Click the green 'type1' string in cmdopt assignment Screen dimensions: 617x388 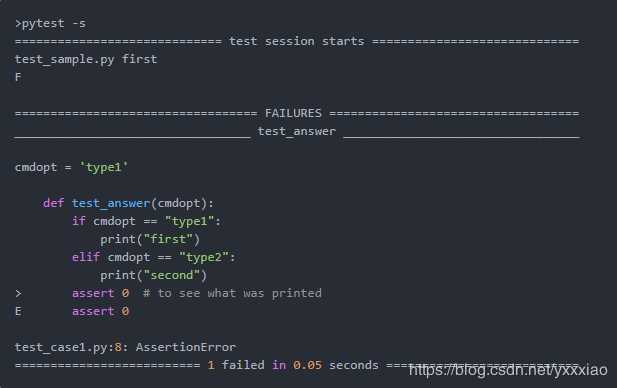104,168
